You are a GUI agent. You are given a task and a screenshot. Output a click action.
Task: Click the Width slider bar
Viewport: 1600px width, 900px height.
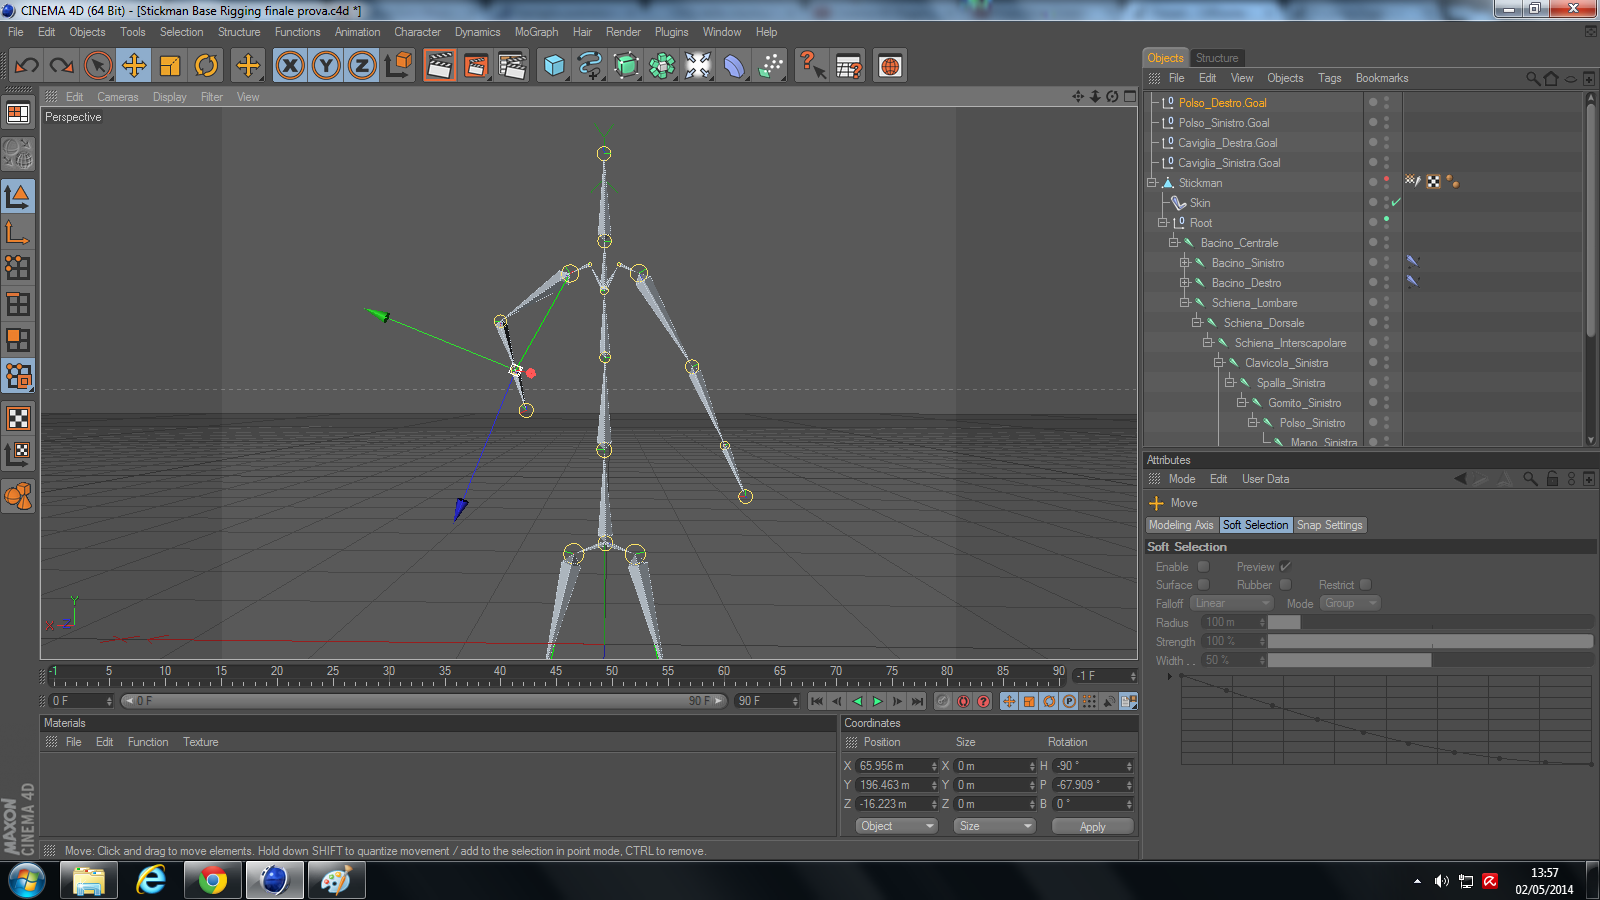pyautogui.click(x=1429, y=660)
